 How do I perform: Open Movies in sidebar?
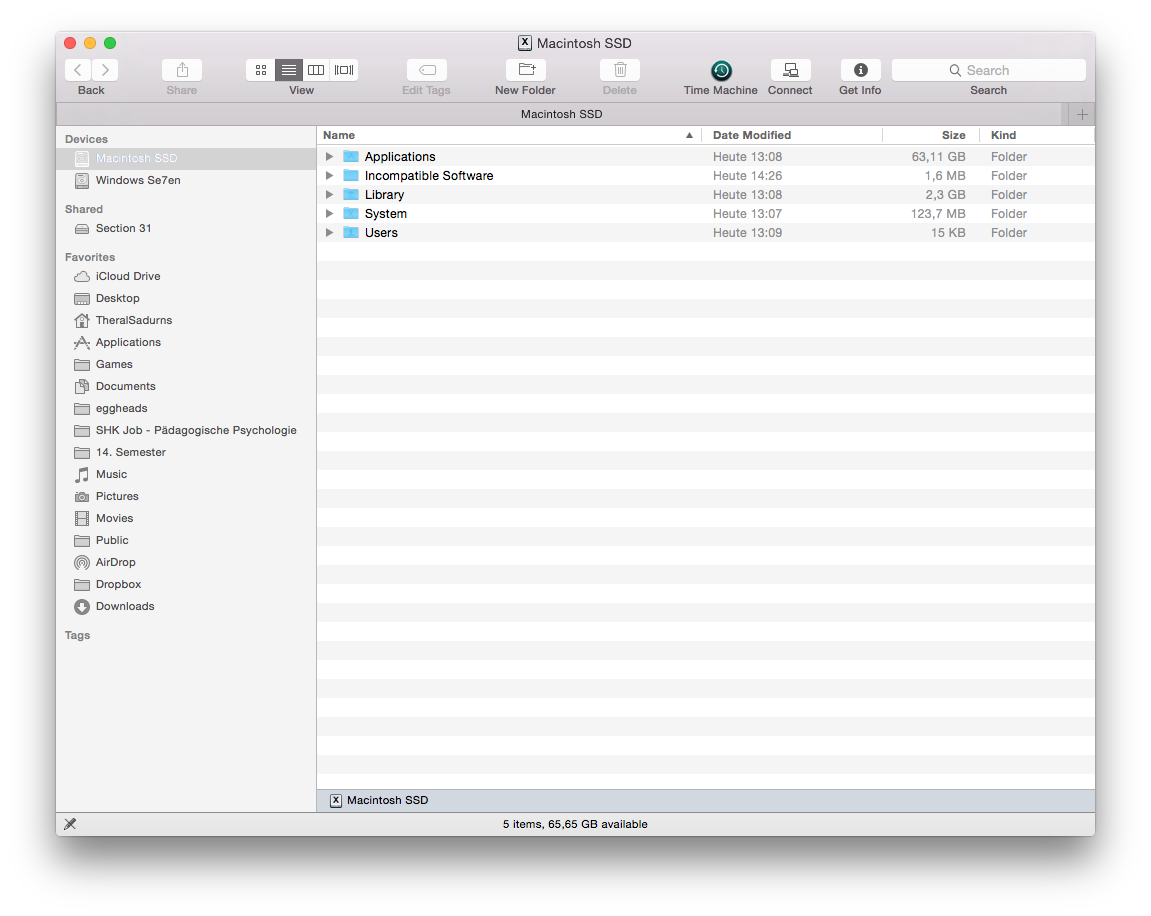[186, 519]
